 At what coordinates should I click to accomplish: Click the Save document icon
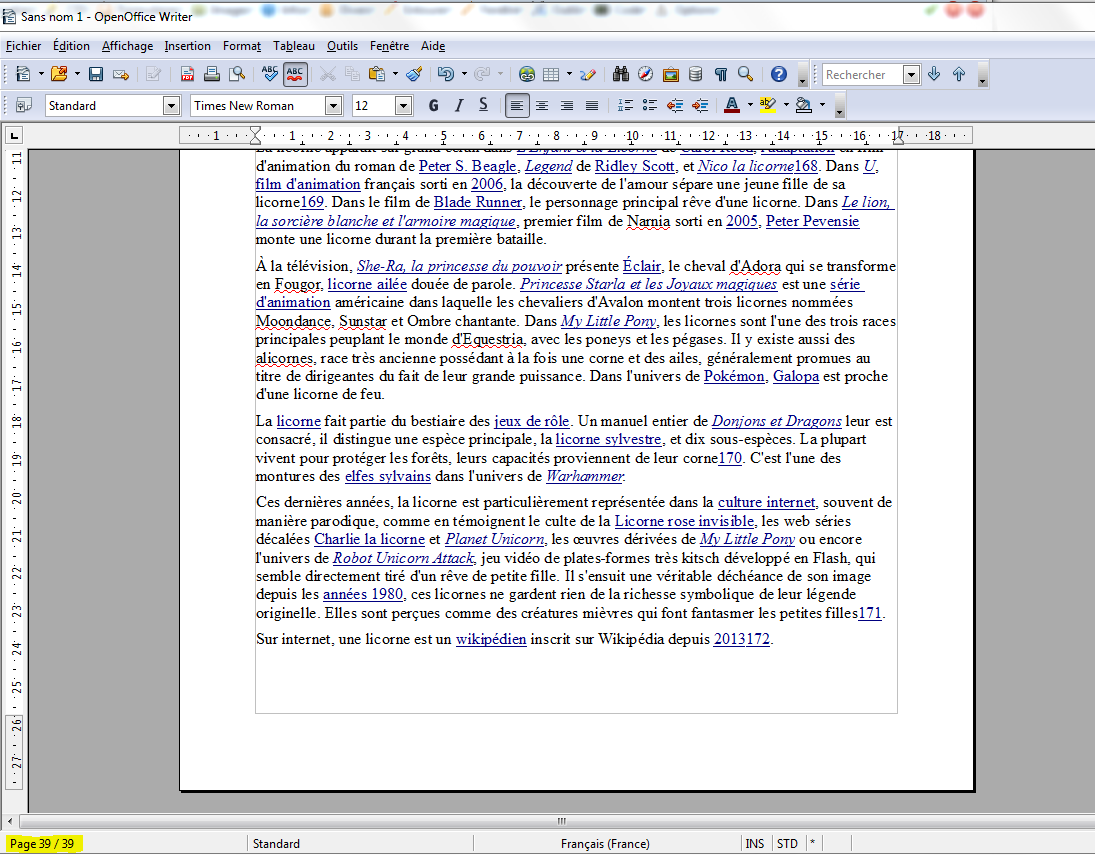[x=96, y=74]
